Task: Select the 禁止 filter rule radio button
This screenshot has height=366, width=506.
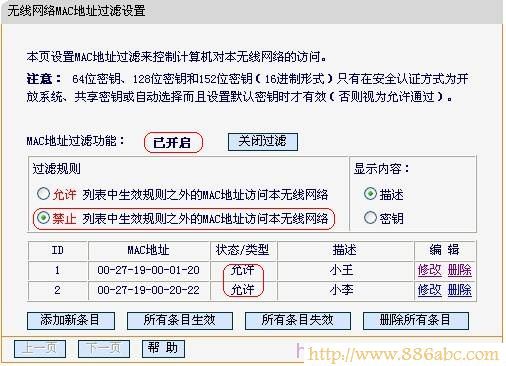Action: point(43,218)
